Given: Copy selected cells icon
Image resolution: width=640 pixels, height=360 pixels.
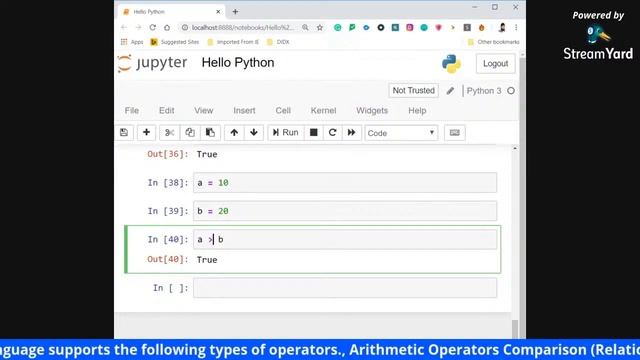Looking at the screenshot, I should 190,133.
